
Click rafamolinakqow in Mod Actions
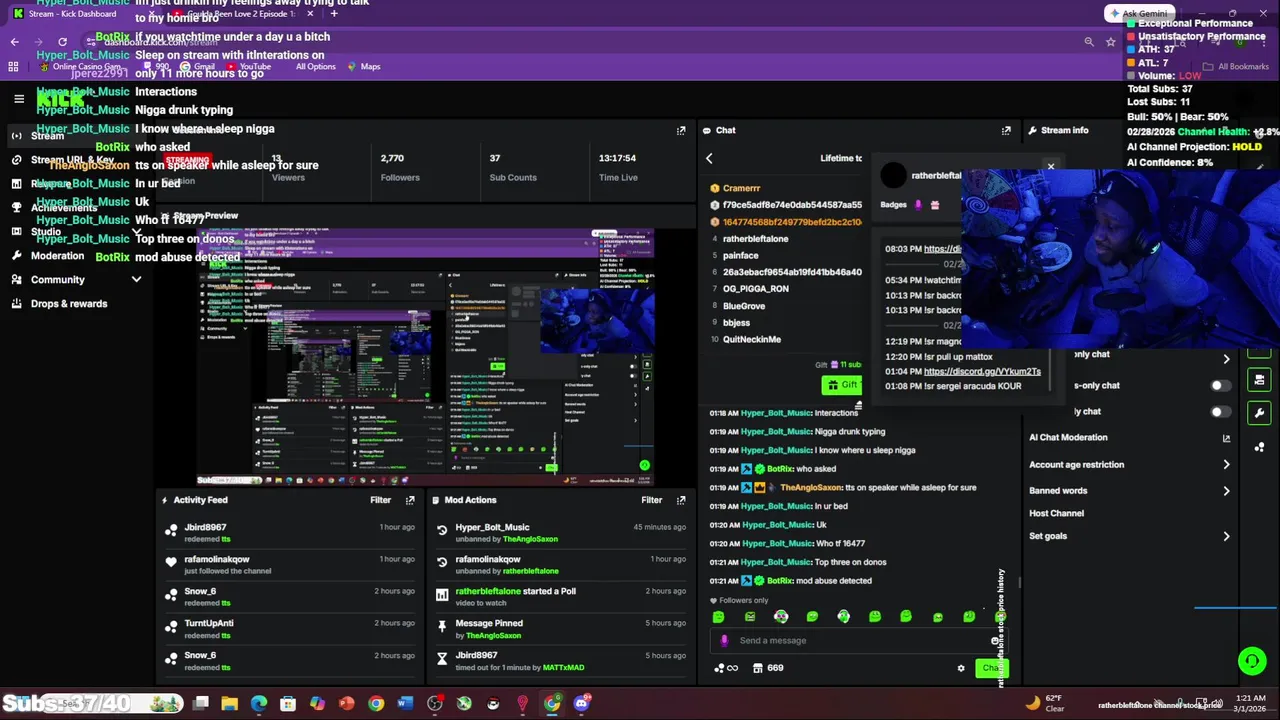pos(488,559)
